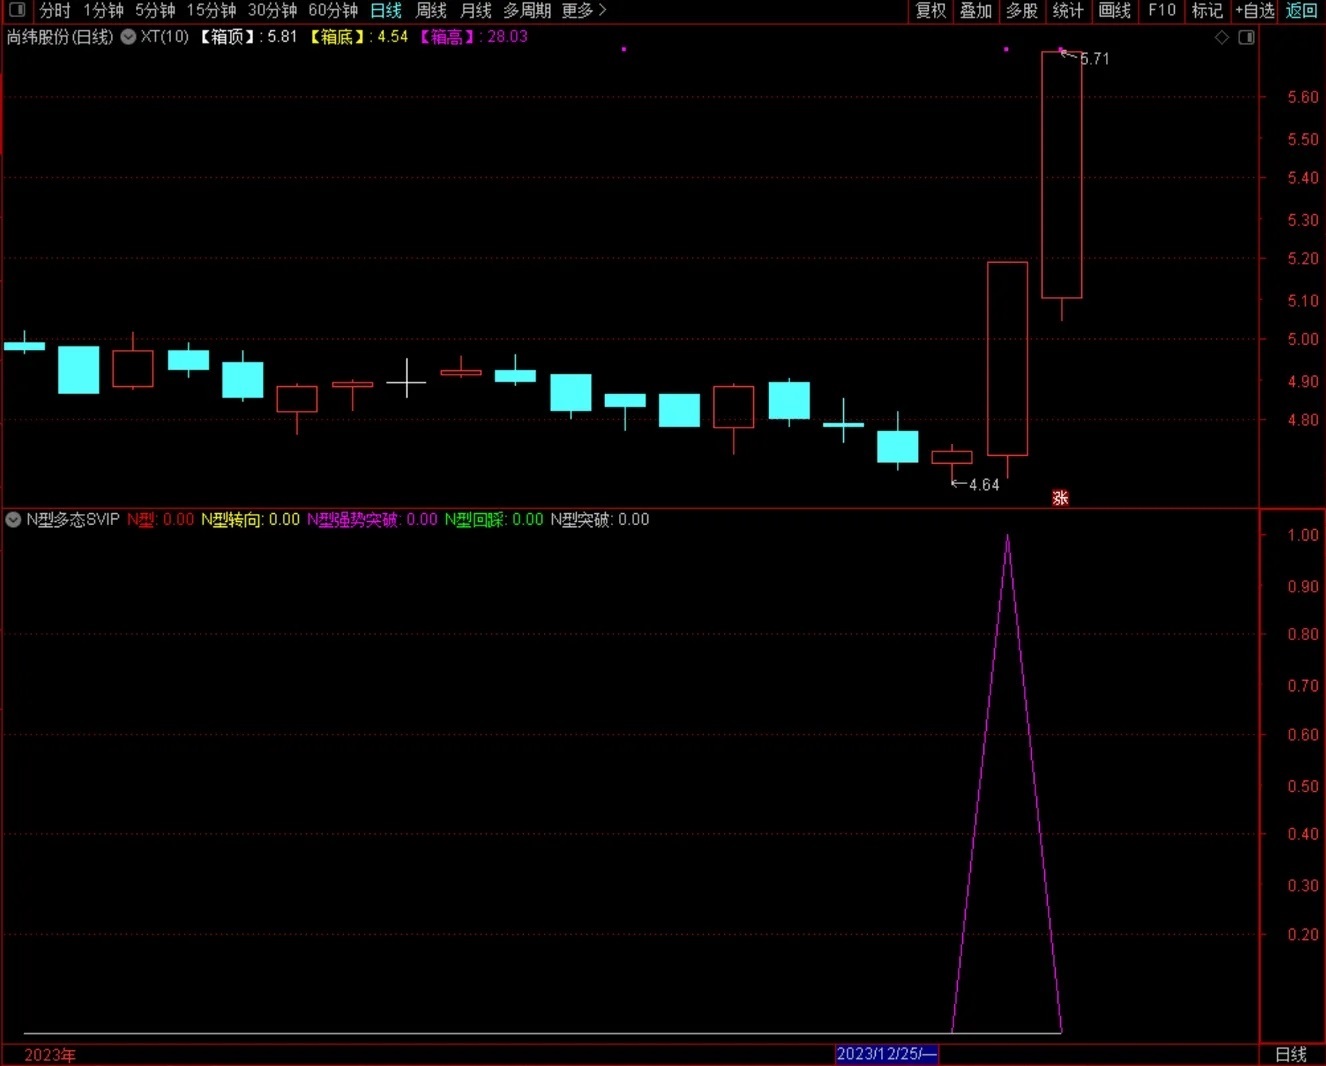
Task: Click the diamond icon in chart corner
Action: coord(1221,37)
